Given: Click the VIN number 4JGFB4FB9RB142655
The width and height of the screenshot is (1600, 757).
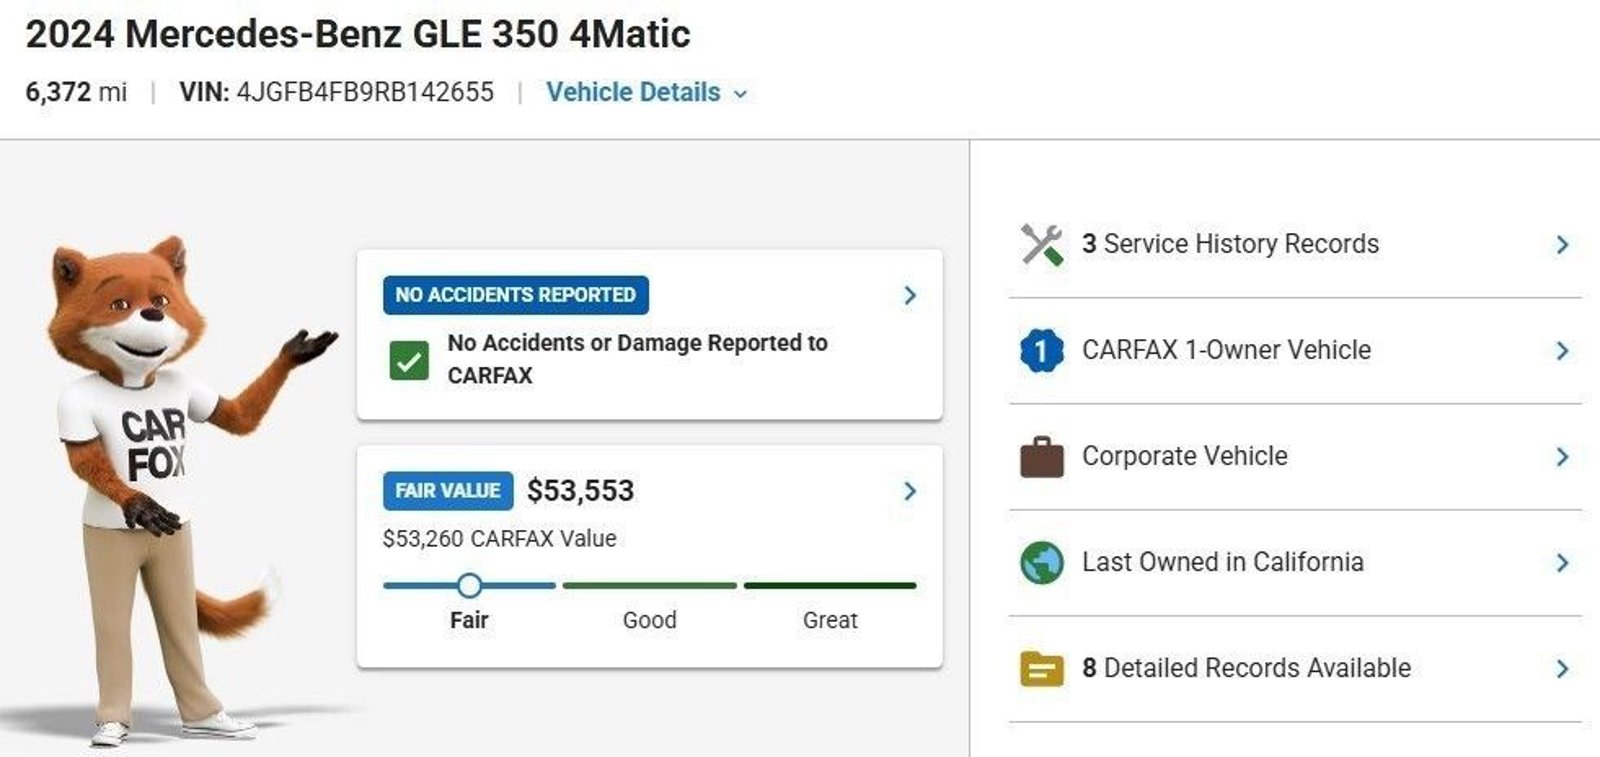Looking at the screenshot, I should 365,92.
